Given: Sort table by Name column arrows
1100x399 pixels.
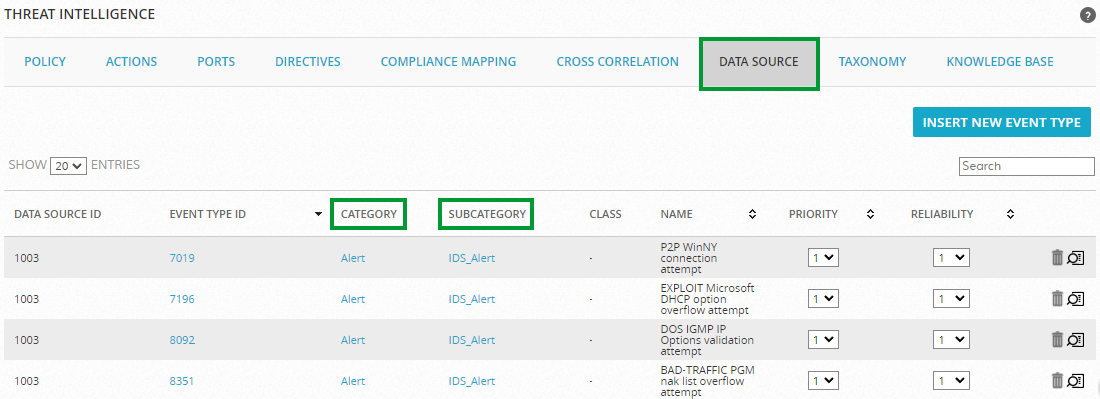Looking at the screenshot, I should [x=752, y=215].
